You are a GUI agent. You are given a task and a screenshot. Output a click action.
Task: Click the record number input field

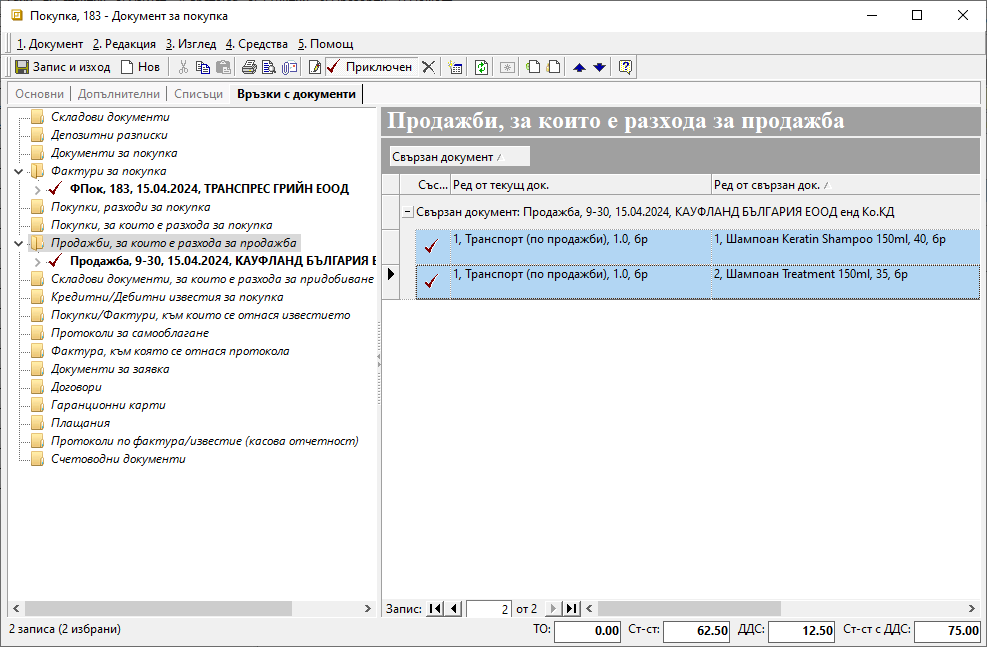489,608
